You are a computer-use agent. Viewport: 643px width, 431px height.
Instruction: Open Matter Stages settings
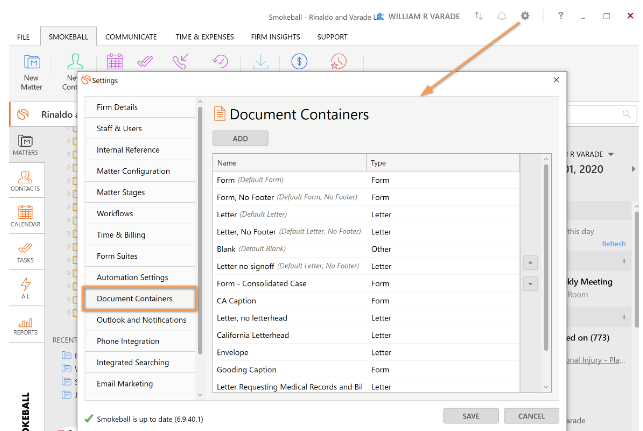140,192
